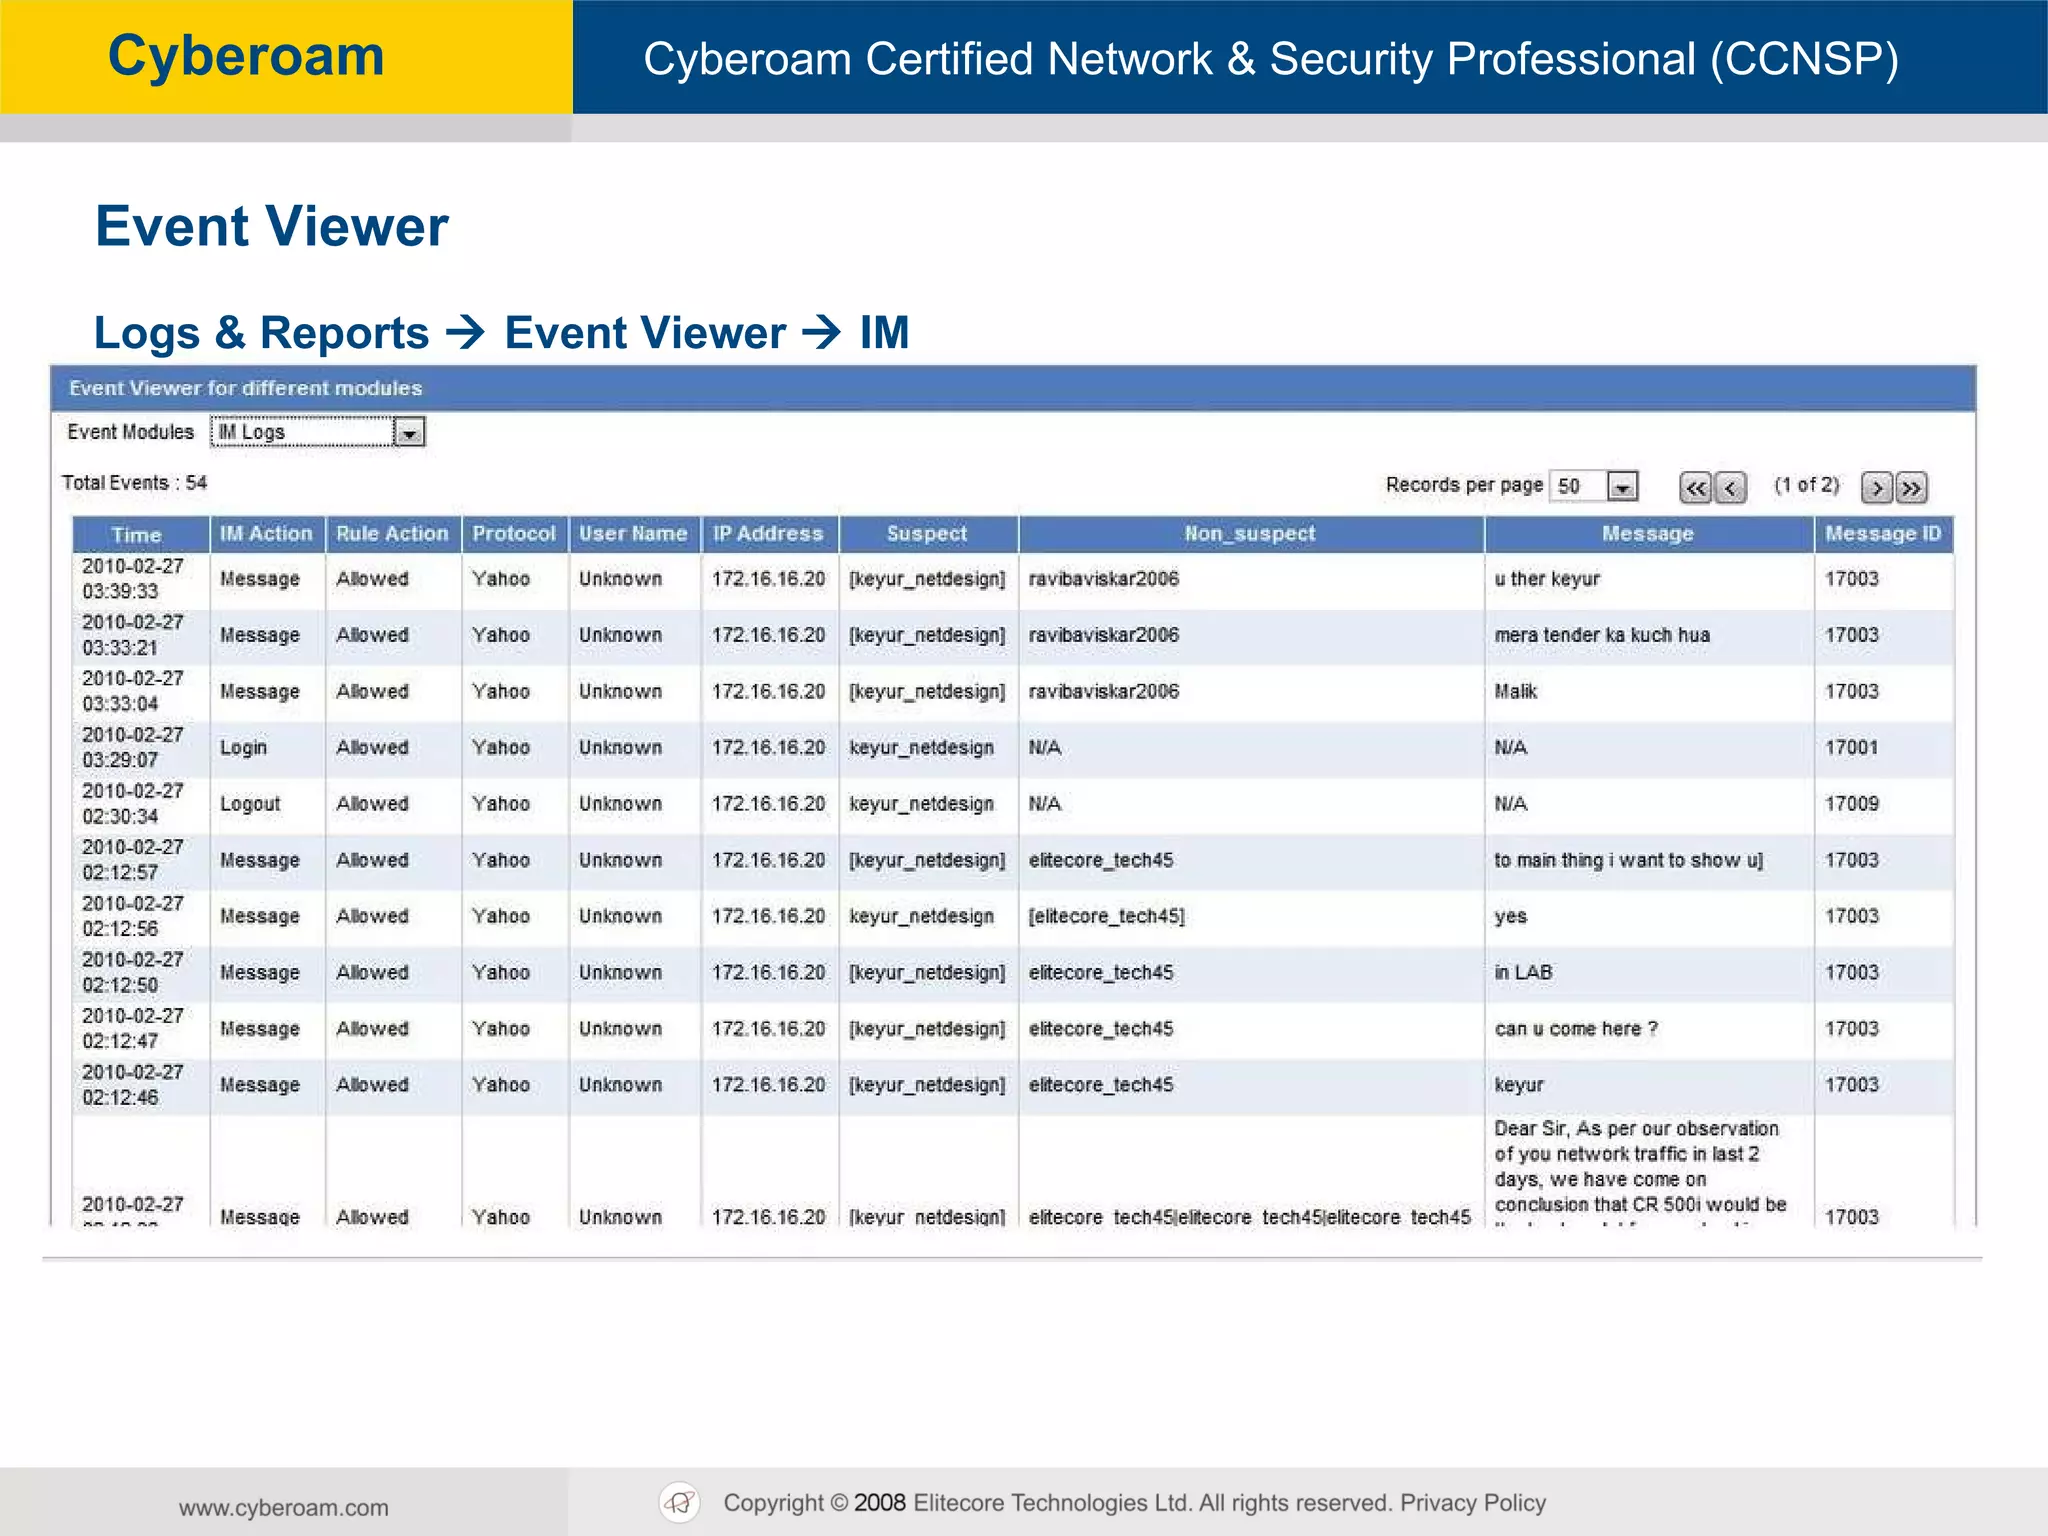Image resolution: width=2048 pixels, height=1536 pixels.
Task: Go to the previous page of records
Action: tap(1730, 487)
